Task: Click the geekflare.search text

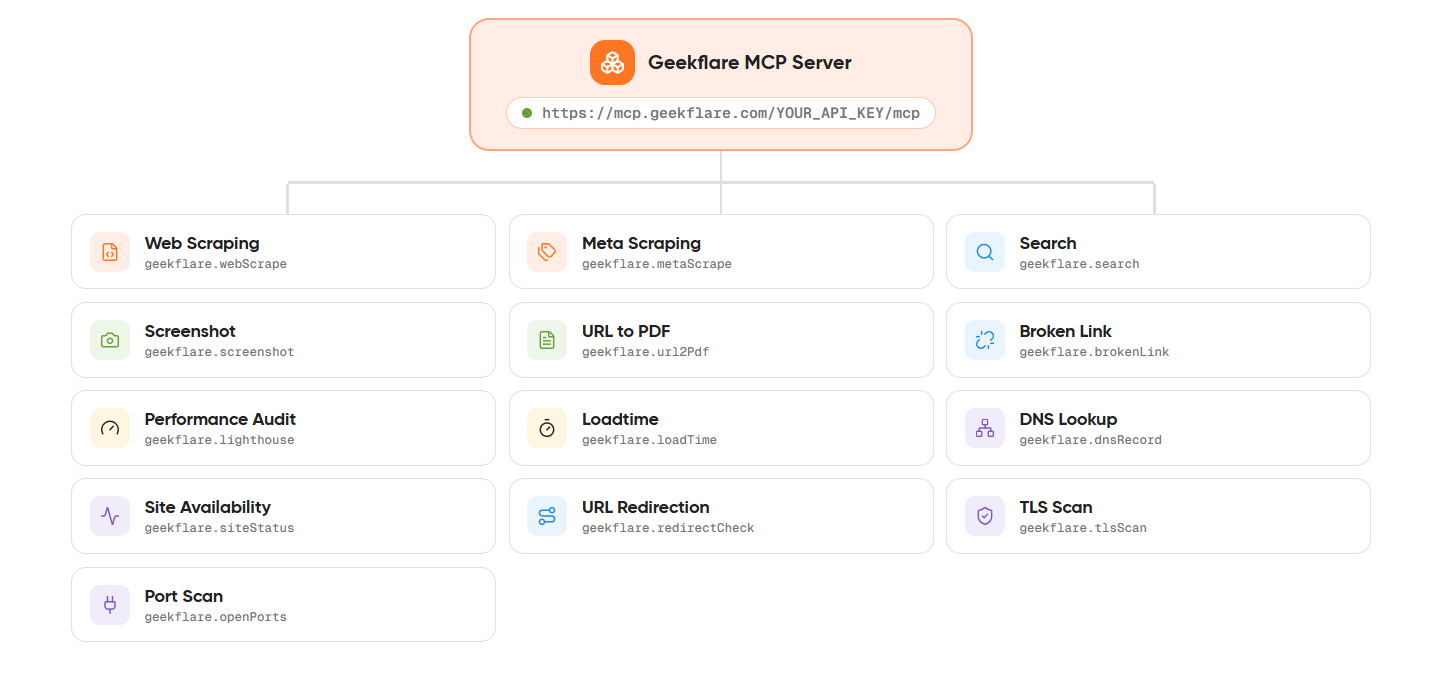Action: pos(1080,264)
